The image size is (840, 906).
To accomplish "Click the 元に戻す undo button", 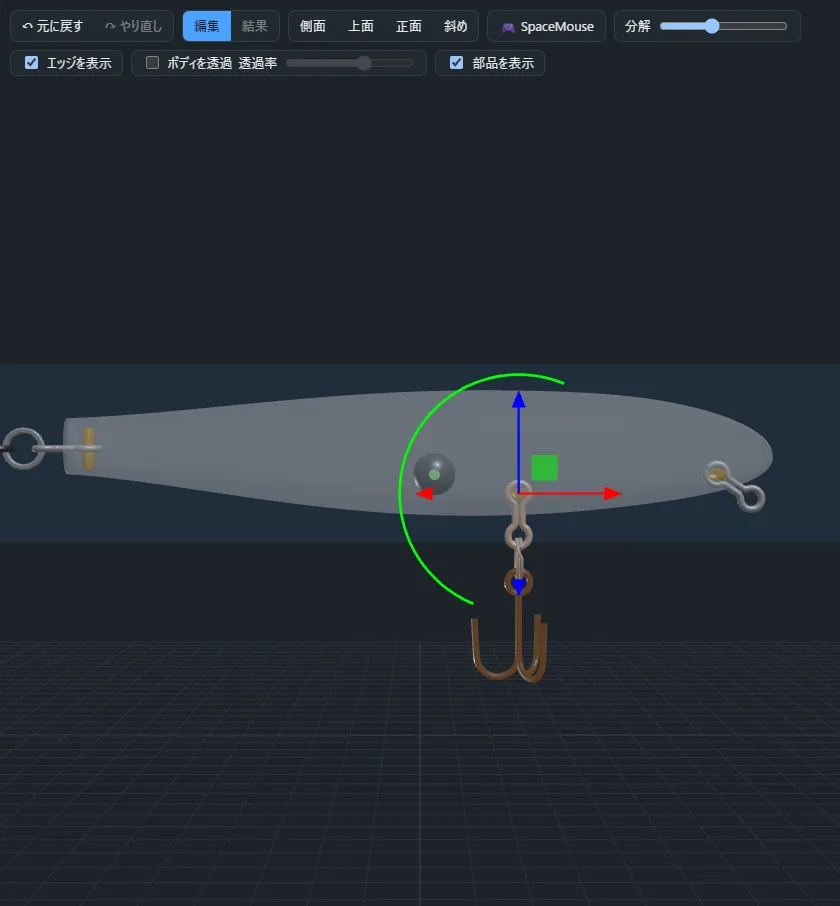I will coord(52,26).
